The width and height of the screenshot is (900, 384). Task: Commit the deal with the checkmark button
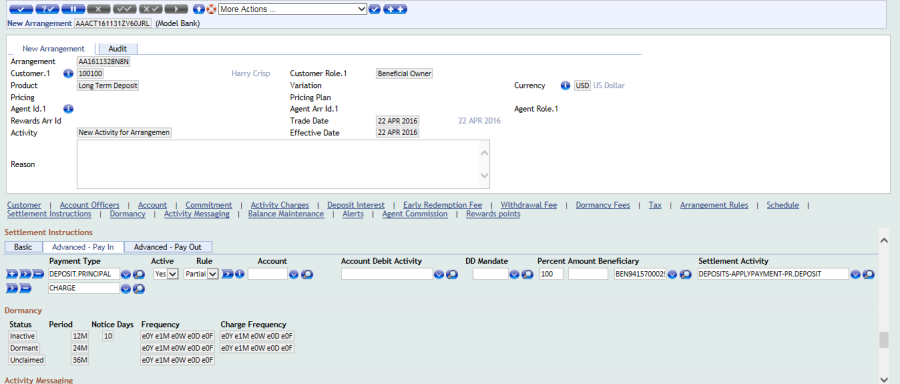[21, 9]
